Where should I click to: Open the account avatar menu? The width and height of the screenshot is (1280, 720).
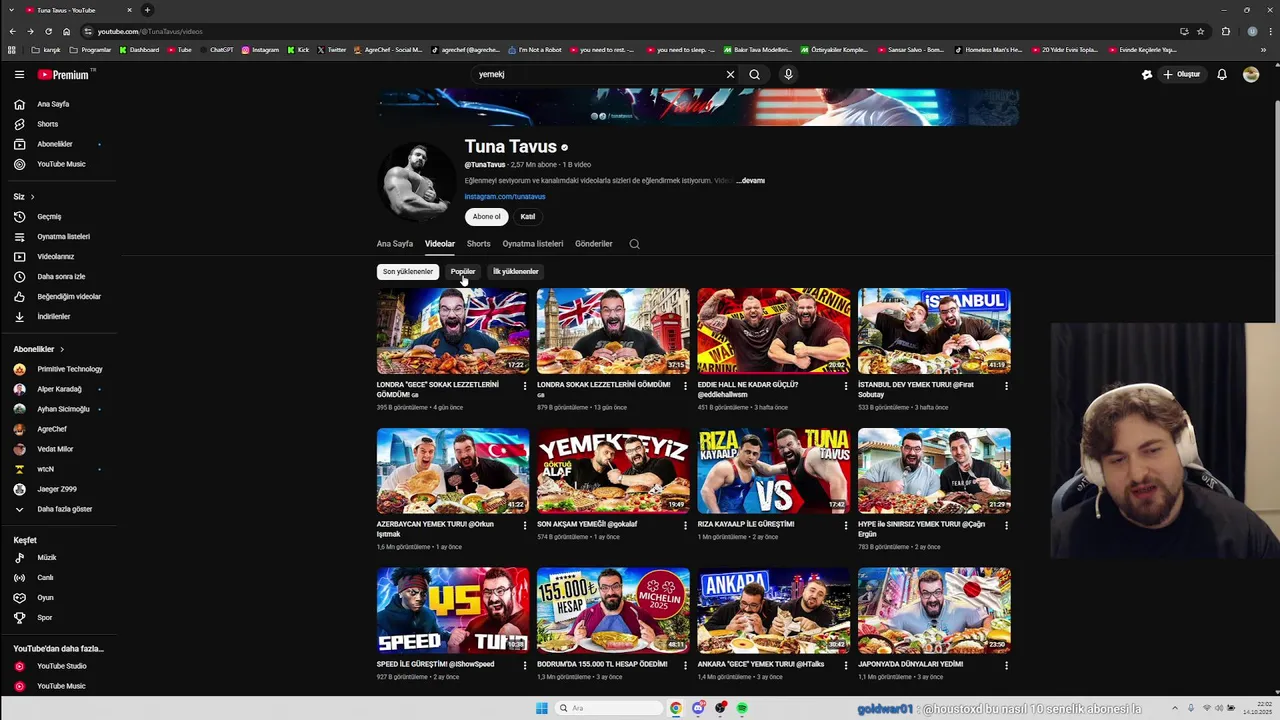coord(1251,74)
